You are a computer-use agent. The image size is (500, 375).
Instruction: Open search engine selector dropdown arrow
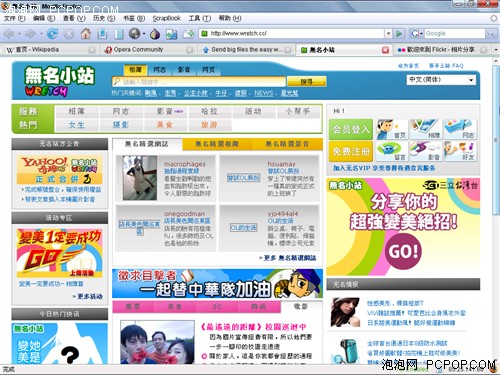(421, 33)
